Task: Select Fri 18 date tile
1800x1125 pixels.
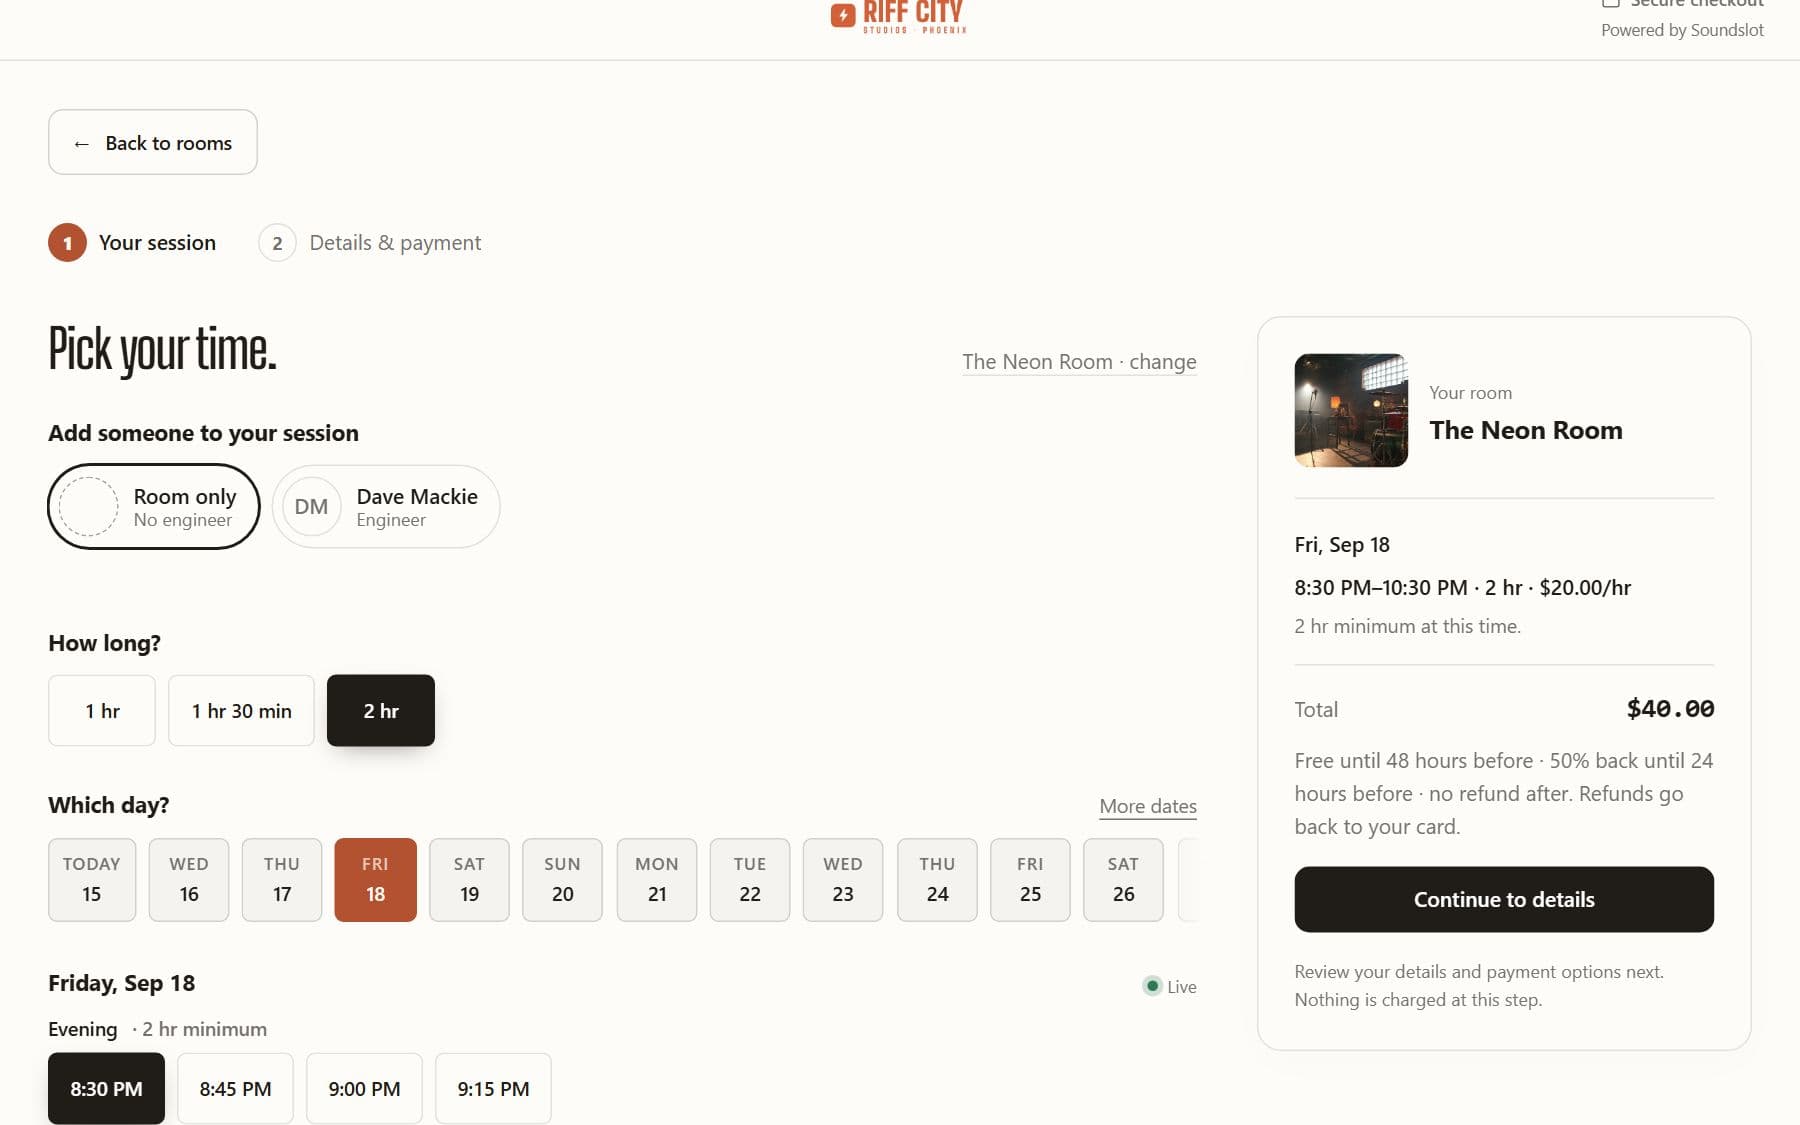Action: [376, 879]
